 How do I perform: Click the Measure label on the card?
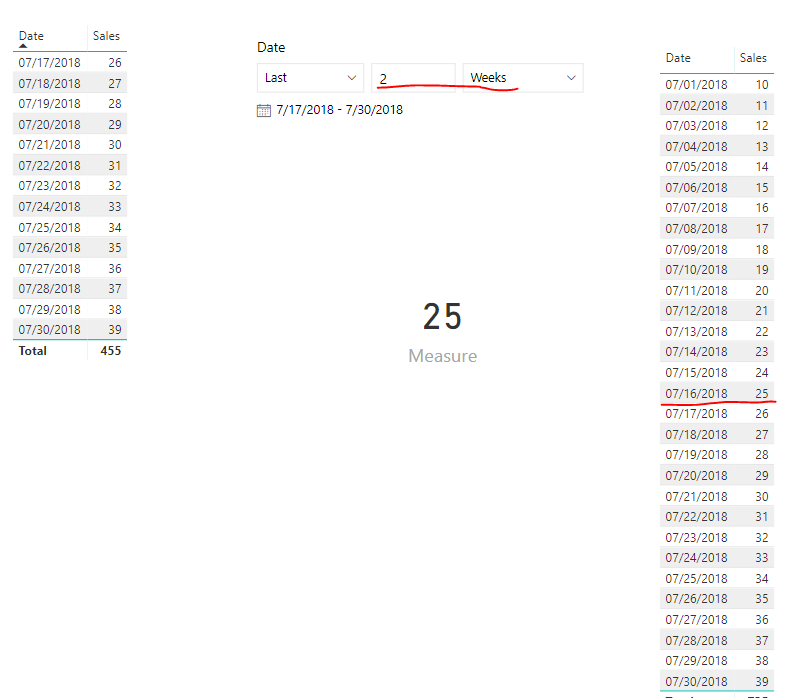(443, 356)
